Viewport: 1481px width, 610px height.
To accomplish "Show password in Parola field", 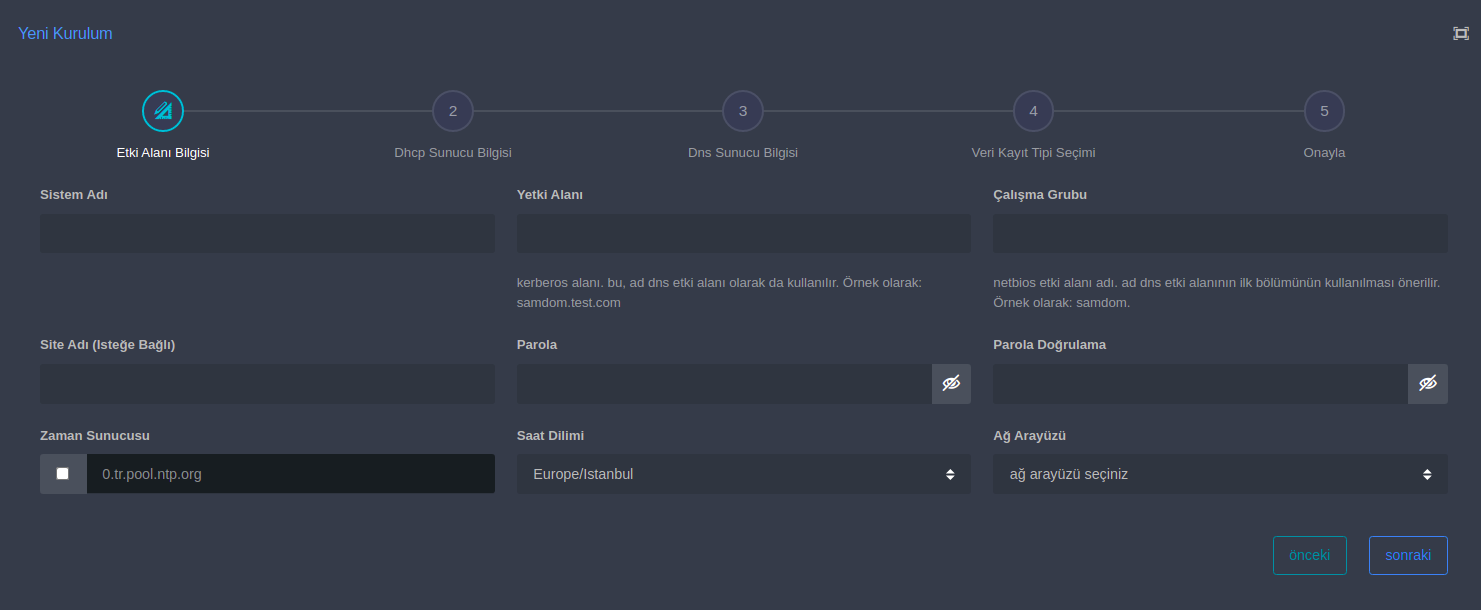I will [x=951, y=384].
